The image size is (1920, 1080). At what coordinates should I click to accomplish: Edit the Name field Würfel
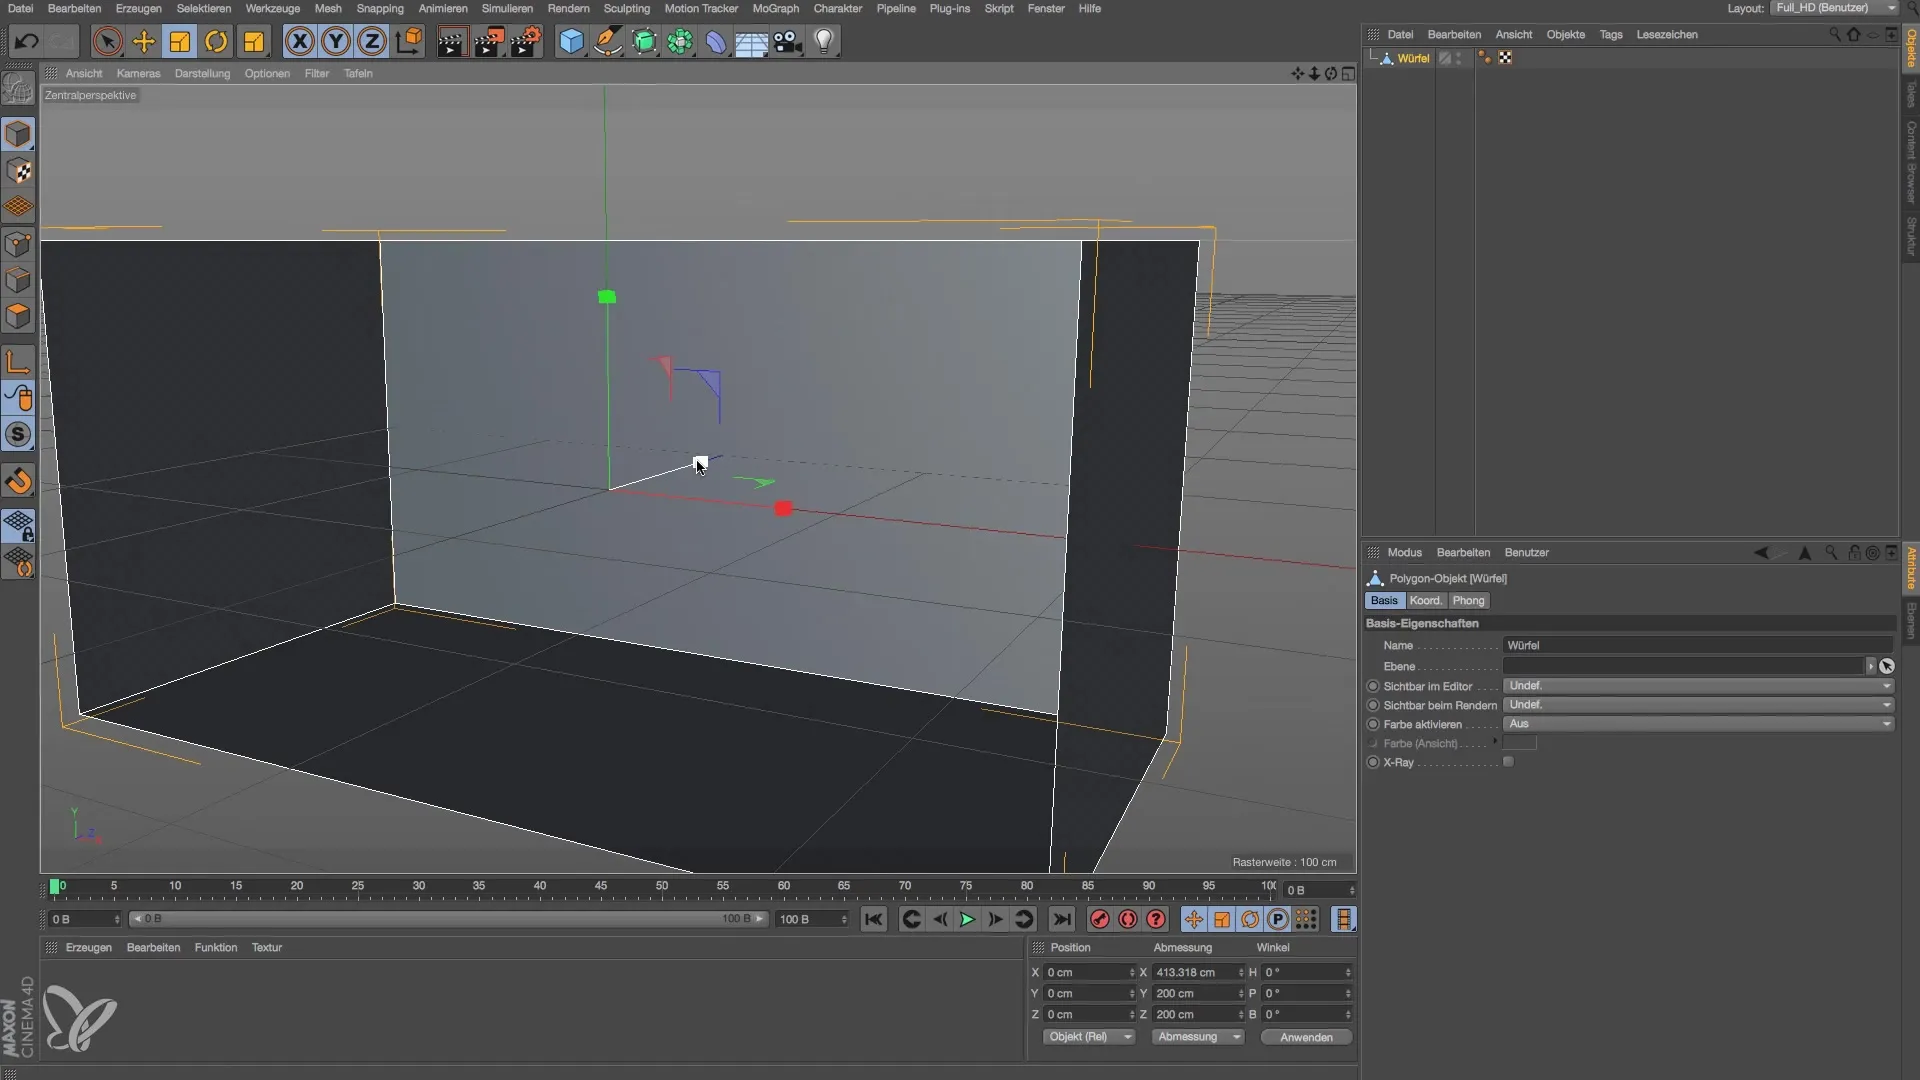[x=1697, y=645]
